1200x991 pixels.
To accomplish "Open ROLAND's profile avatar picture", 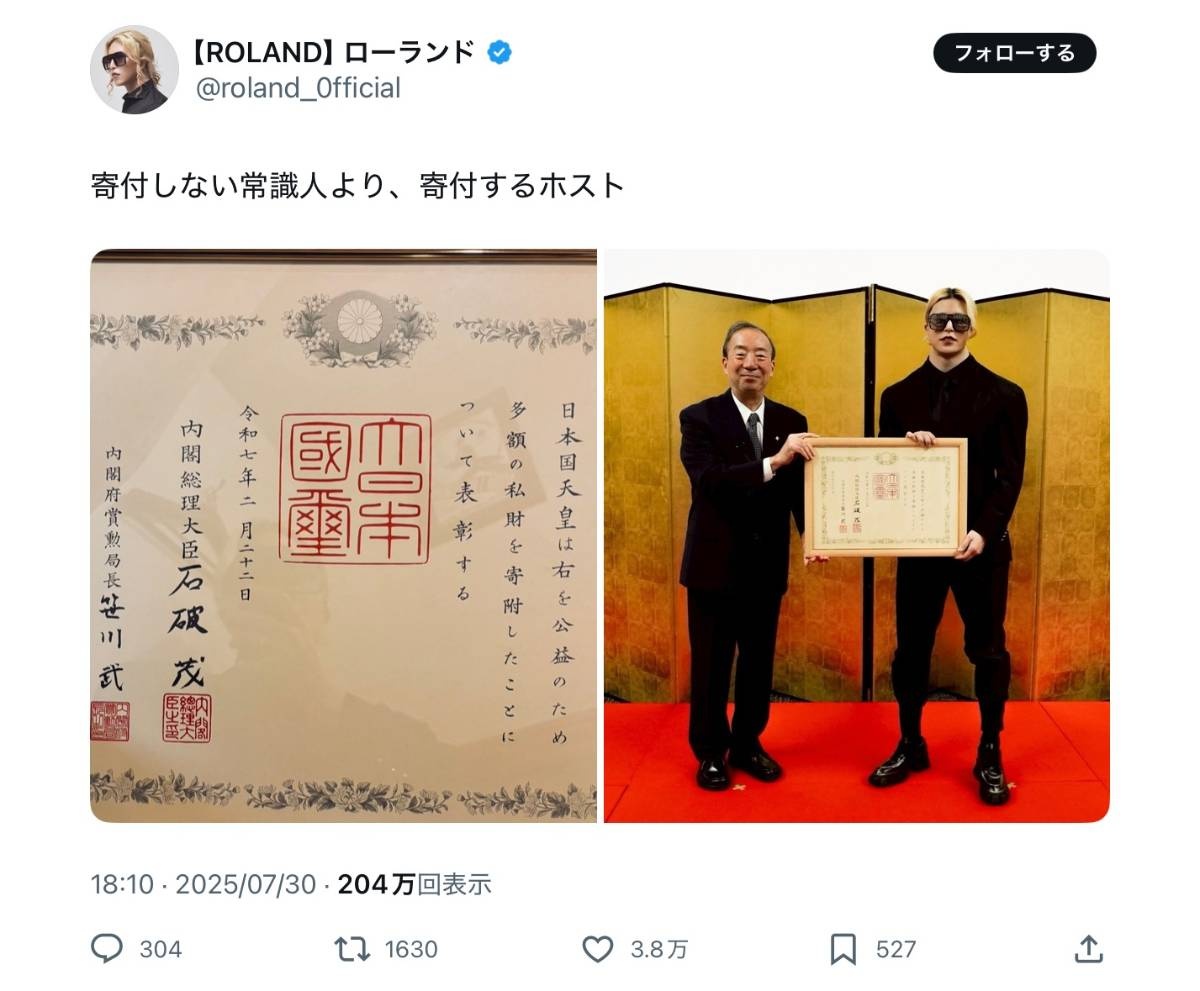I will 134,70.
